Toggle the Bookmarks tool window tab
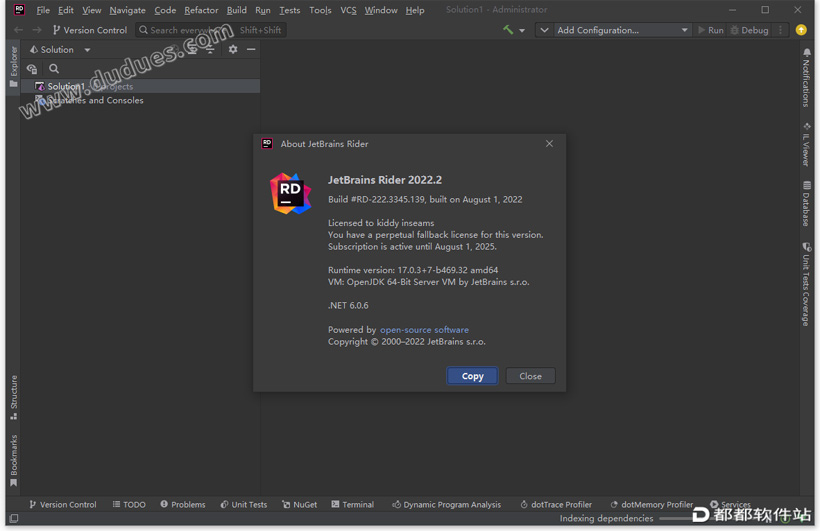 [x=14, y=460]
